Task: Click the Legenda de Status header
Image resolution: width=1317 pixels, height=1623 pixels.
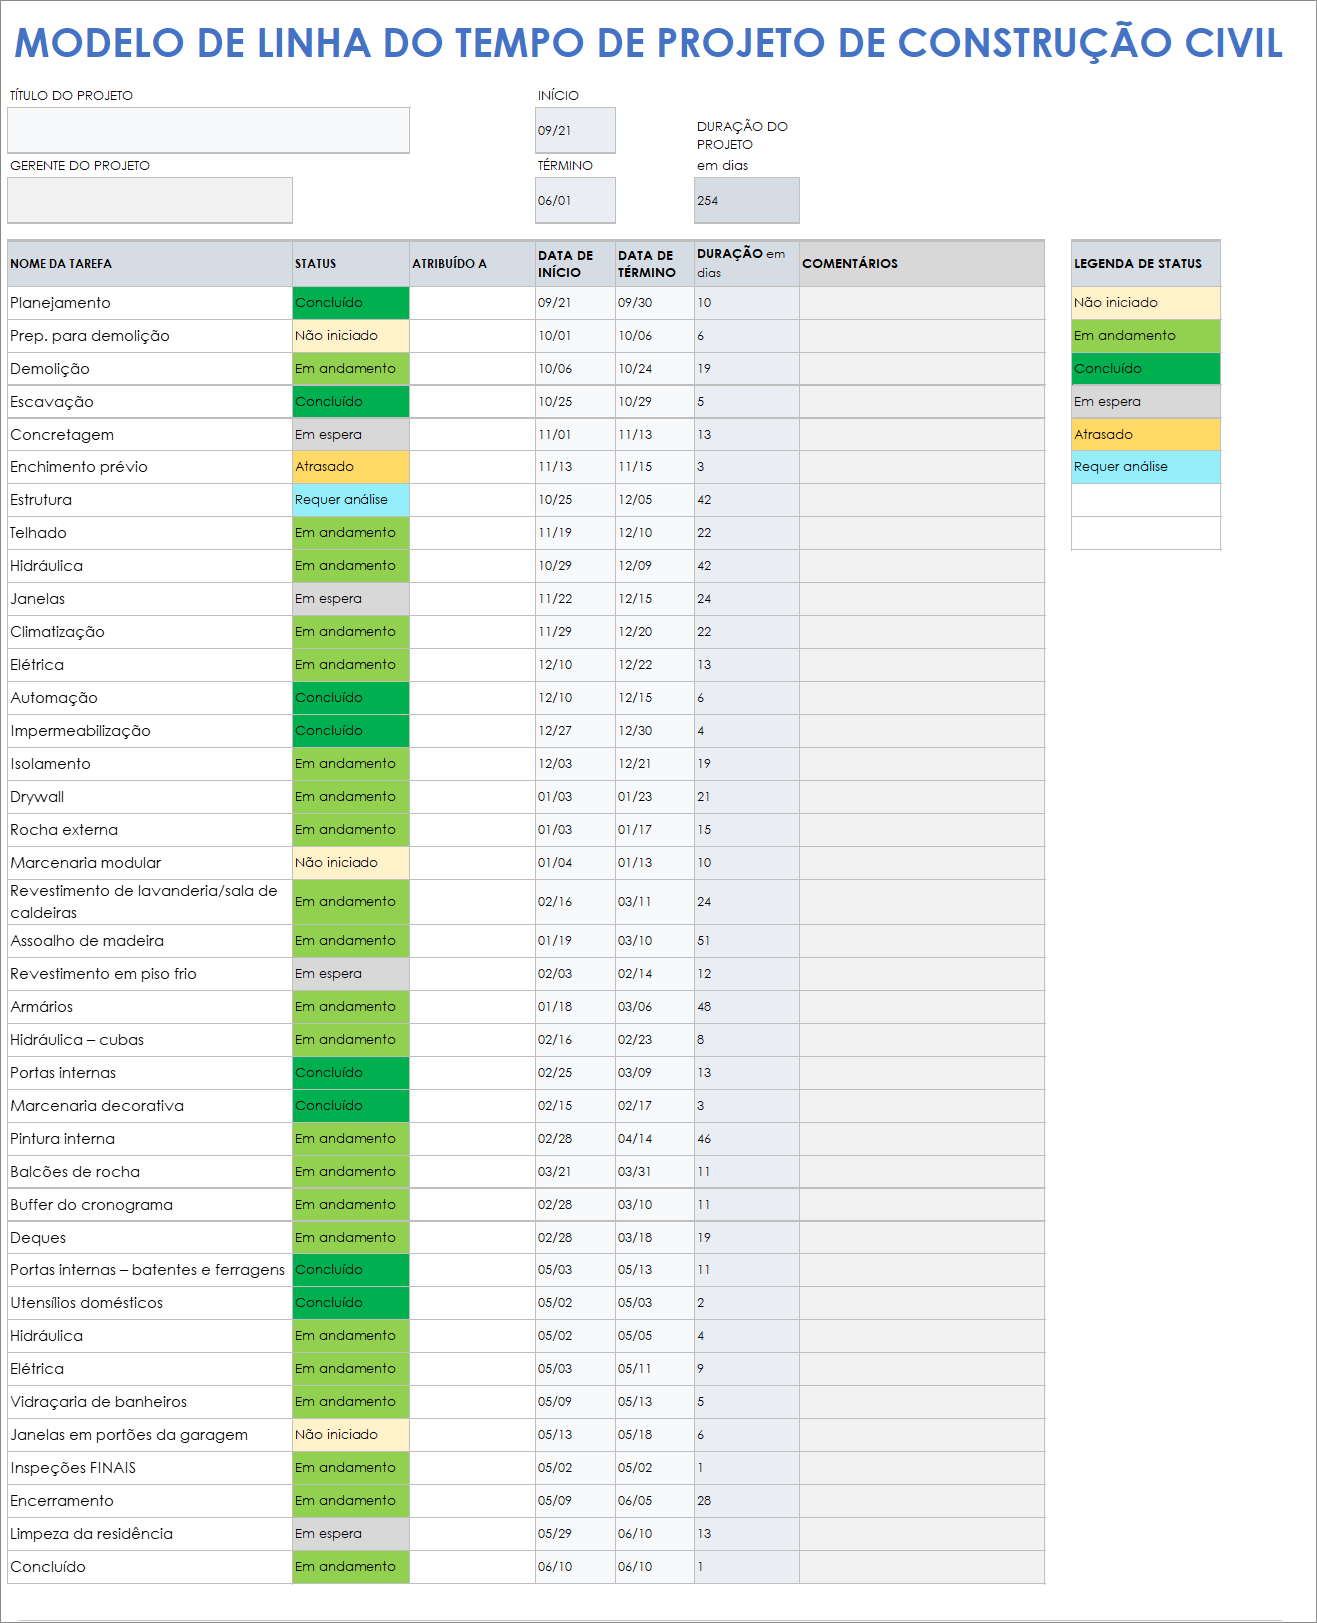Action: point(1146,264)
